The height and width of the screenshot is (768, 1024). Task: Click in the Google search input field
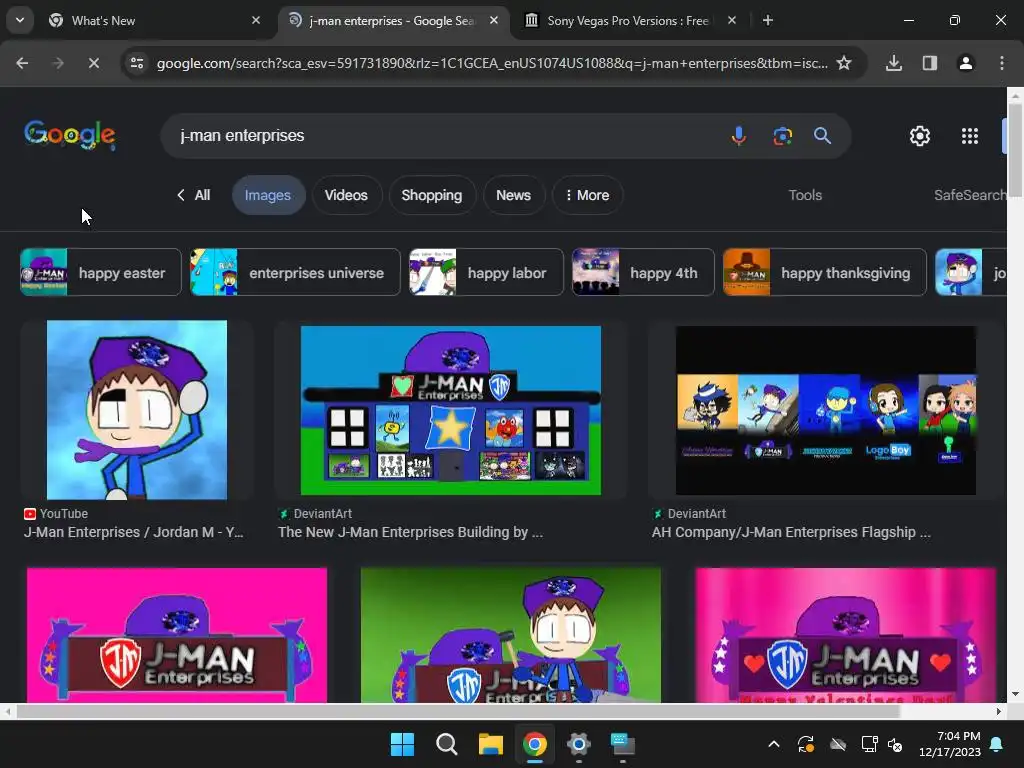[444, 136]
